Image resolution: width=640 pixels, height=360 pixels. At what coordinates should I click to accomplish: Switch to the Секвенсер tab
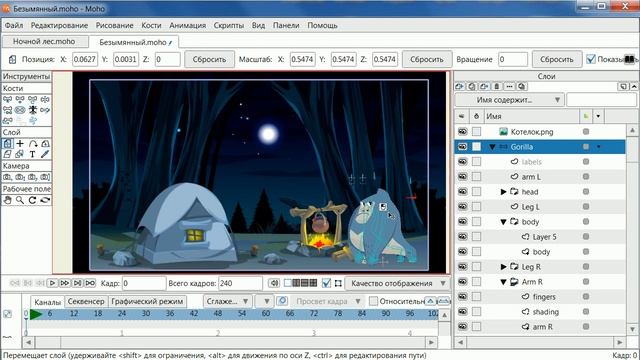tap(86, 301)
